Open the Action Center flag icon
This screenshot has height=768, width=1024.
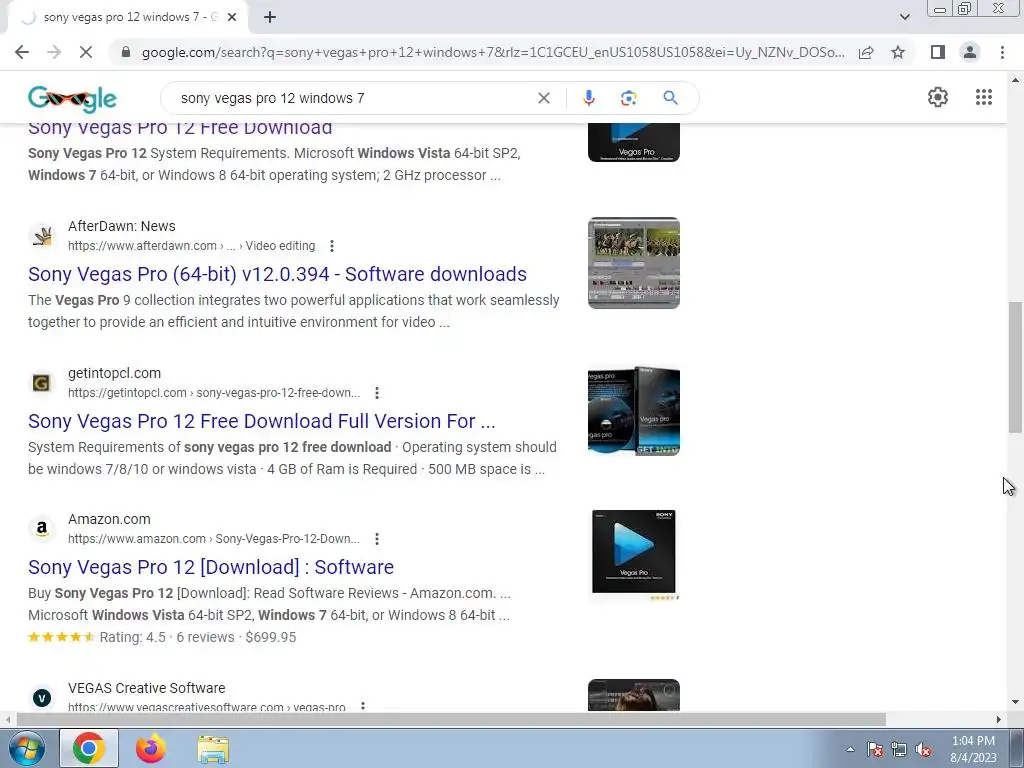tap(875, 750)
